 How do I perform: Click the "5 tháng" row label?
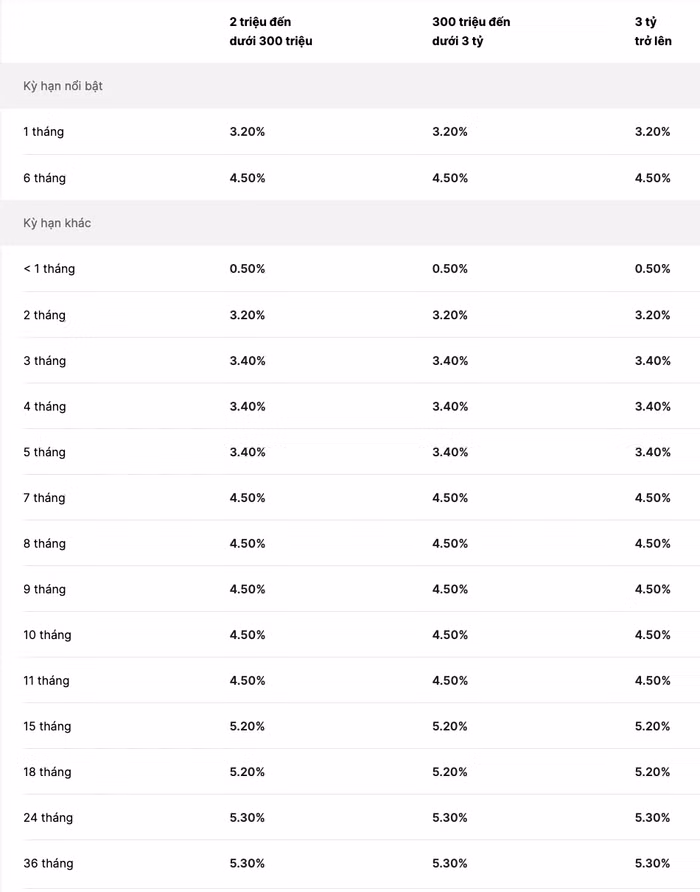click(x=45, y=452)
